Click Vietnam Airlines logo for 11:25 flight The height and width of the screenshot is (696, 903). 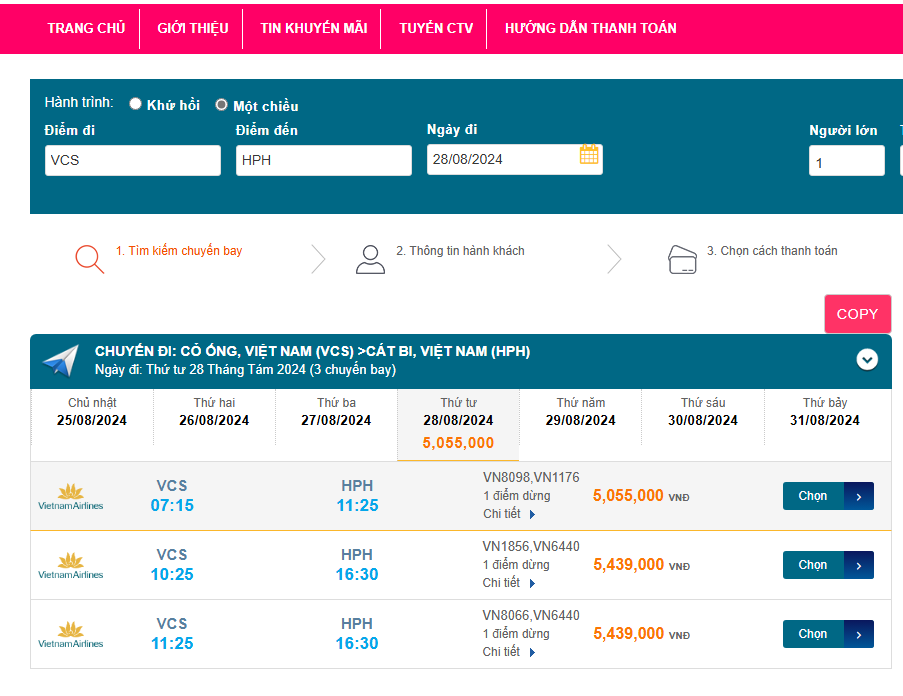(70, 634)
